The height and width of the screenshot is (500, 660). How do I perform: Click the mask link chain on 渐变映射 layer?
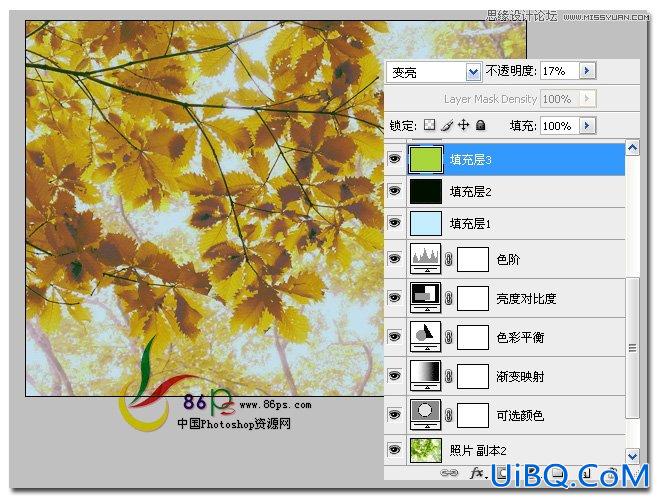[x=449, y=376]
